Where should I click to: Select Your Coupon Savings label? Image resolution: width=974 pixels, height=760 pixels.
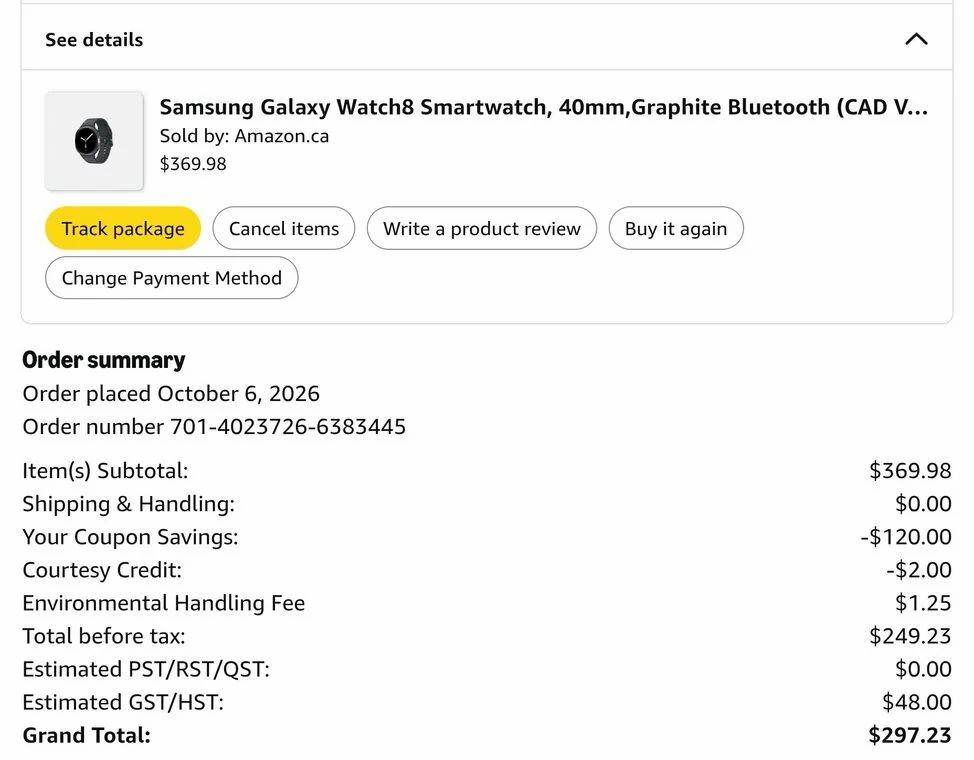(130, 536)
